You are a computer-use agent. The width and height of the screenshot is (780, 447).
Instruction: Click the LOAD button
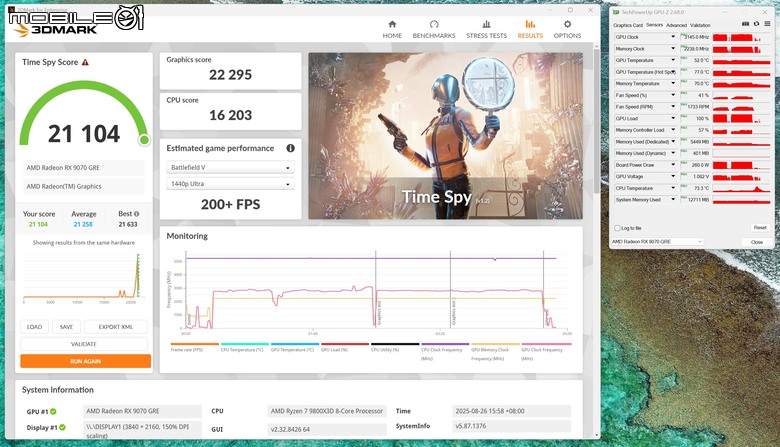[34, 327]
